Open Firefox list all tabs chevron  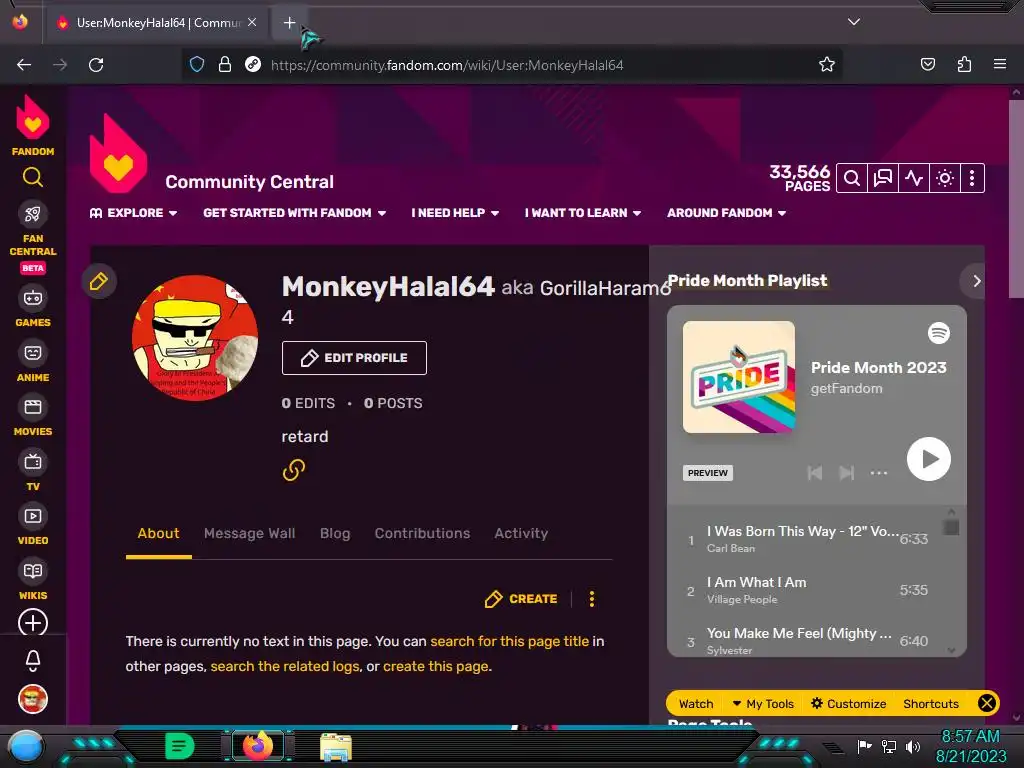click(x=854, y=22)
